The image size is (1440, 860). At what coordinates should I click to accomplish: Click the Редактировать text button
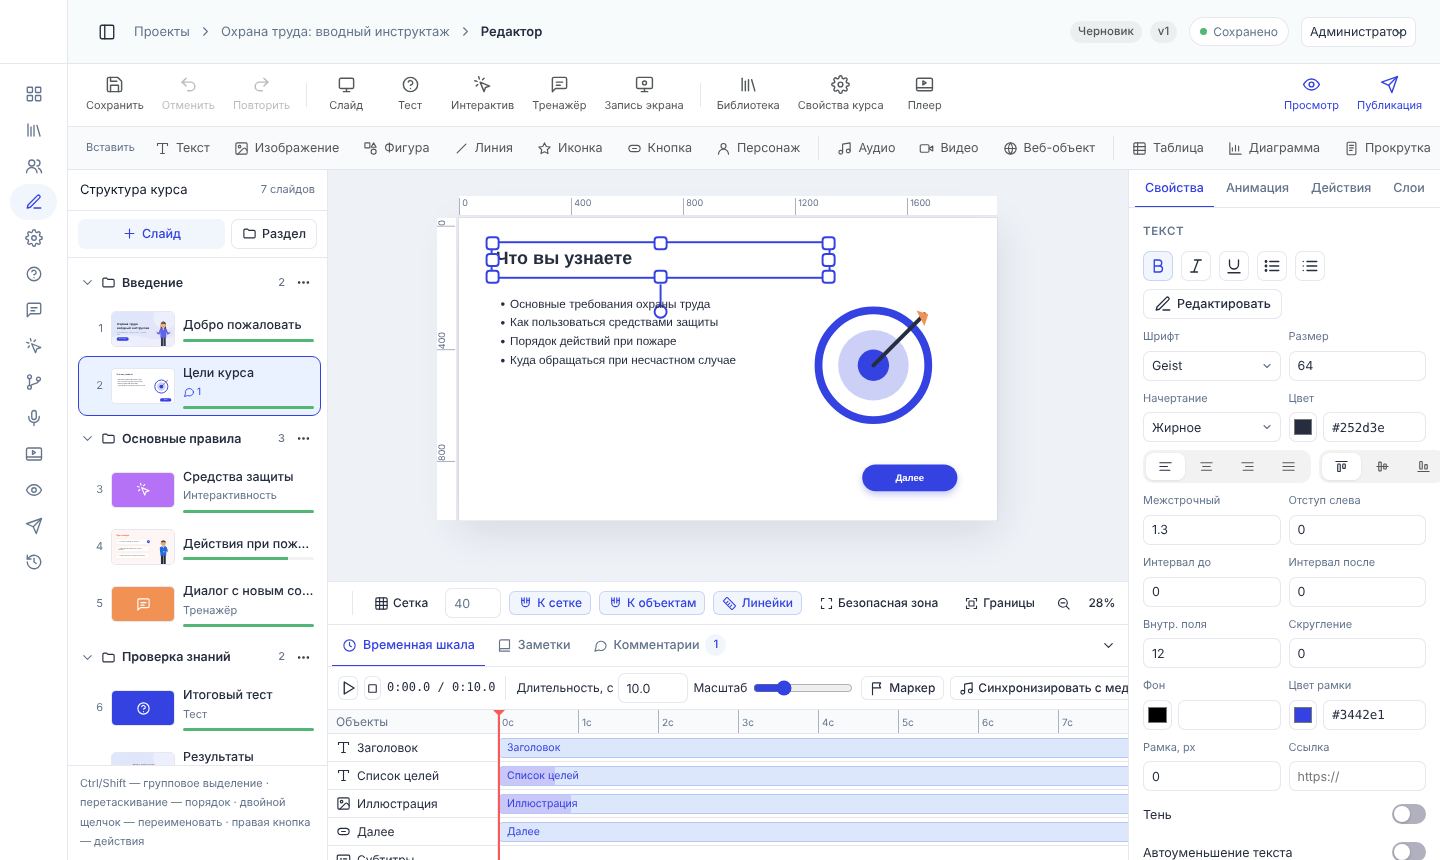[x=1212, y=304]
